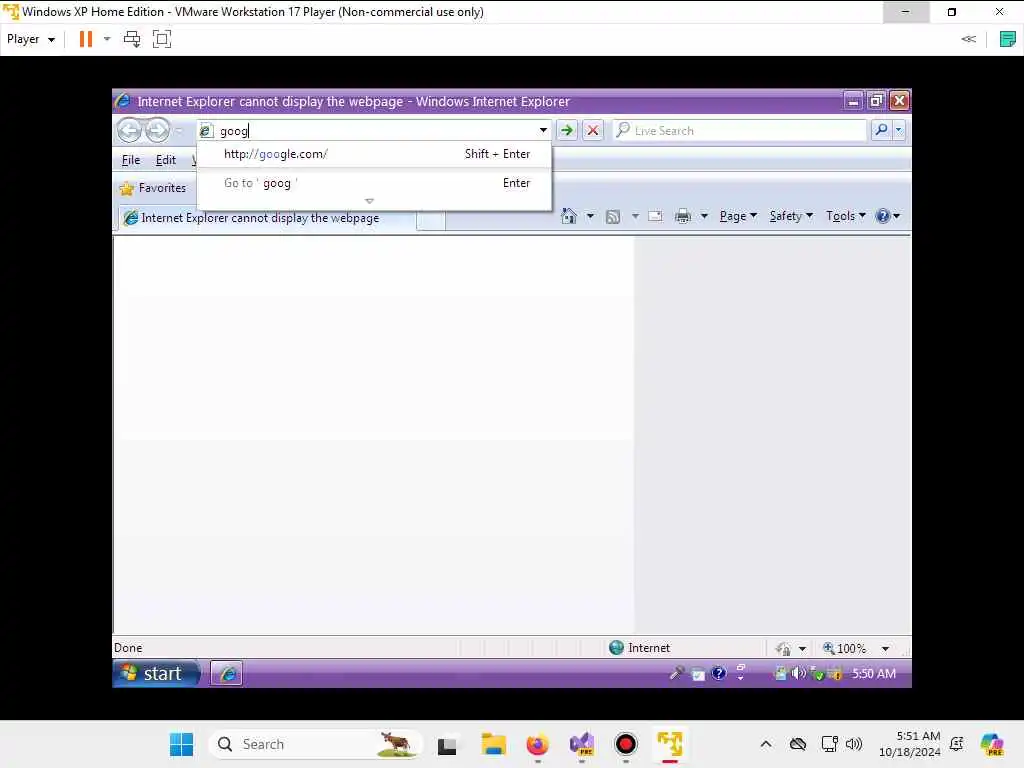The image size is (1024, 768).
Task: Show hidden icons chevron in Windows 11 tray
Action: coord(766,744)
